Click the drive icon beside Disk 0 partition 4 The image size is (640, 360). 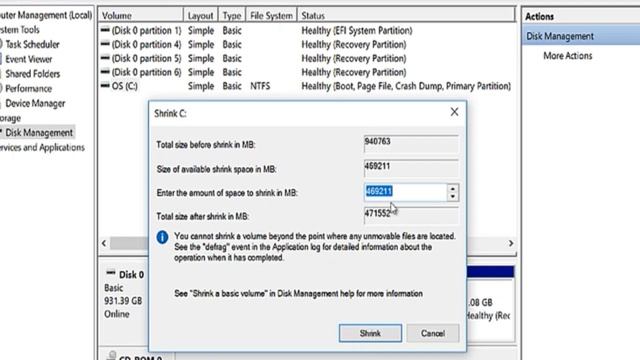[105, 44]
